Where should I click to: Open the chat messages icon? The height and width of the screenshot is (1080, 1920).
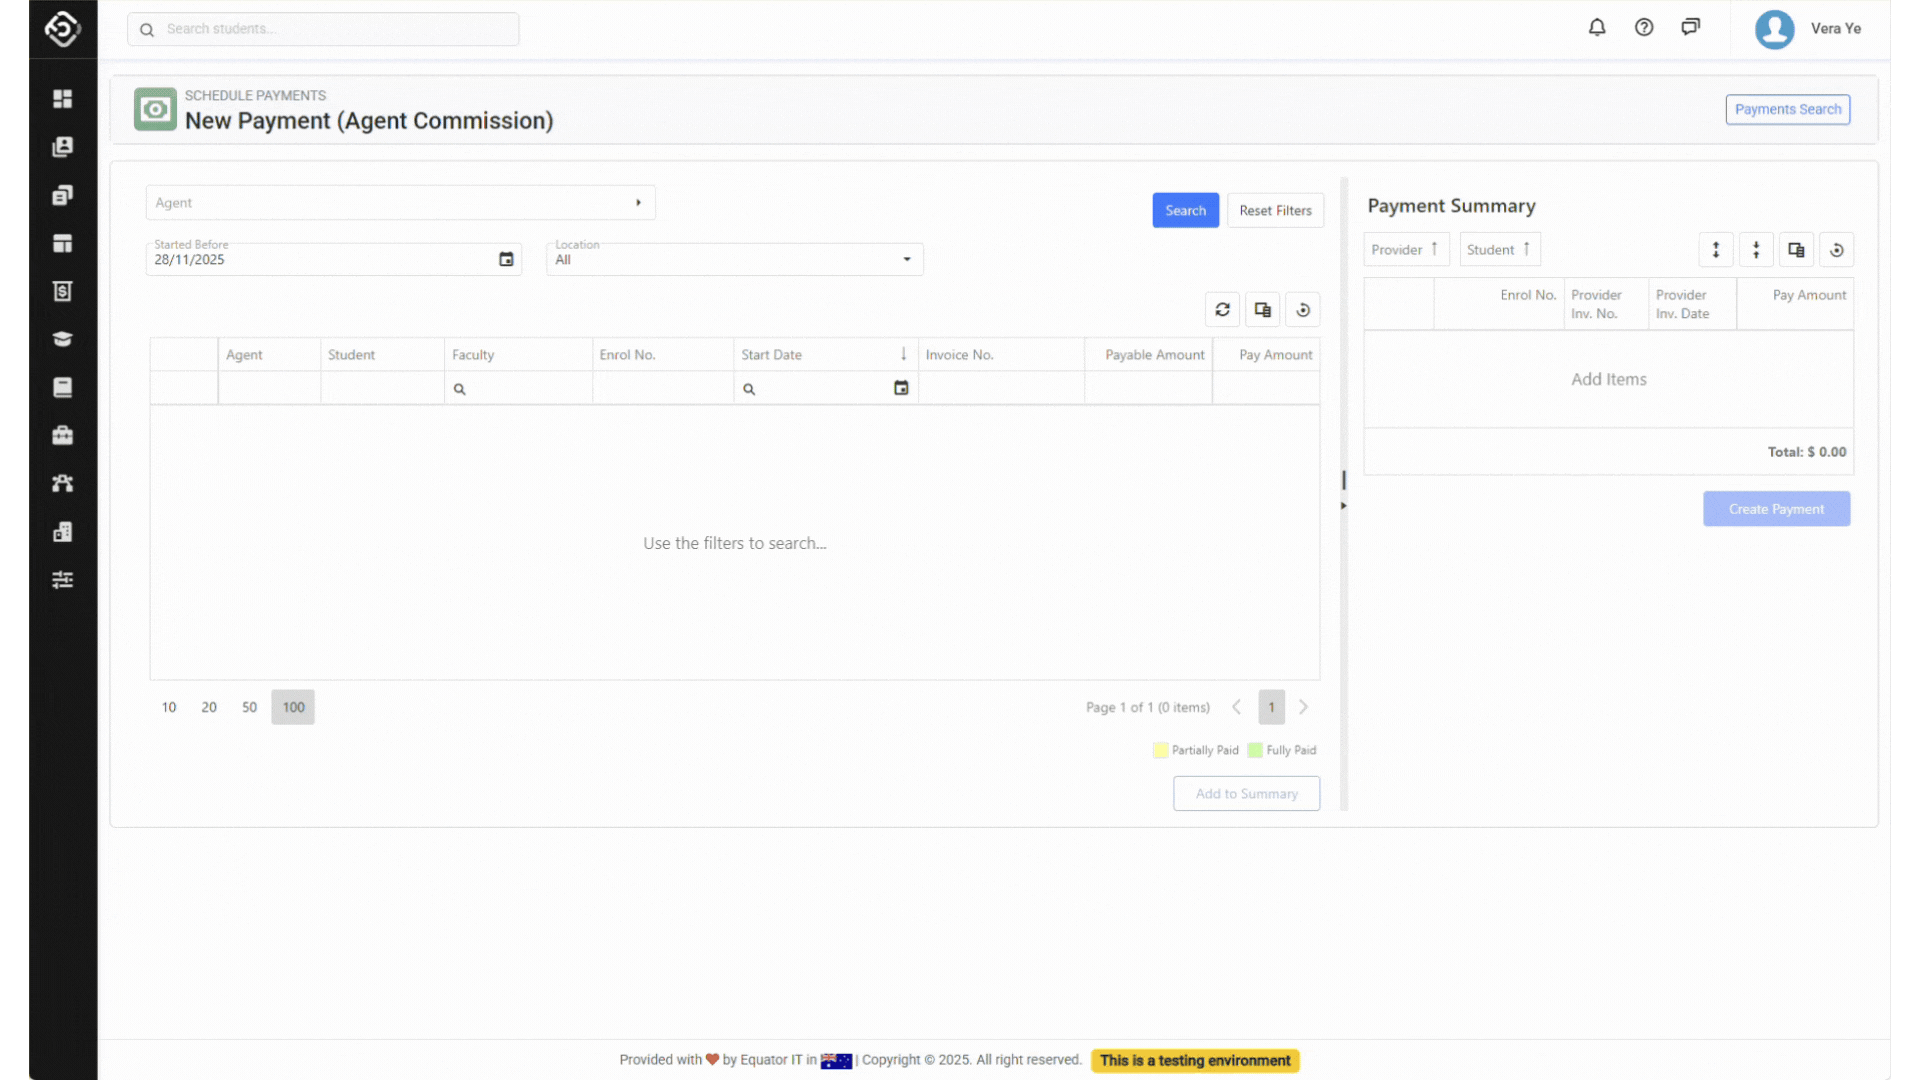1691,28
